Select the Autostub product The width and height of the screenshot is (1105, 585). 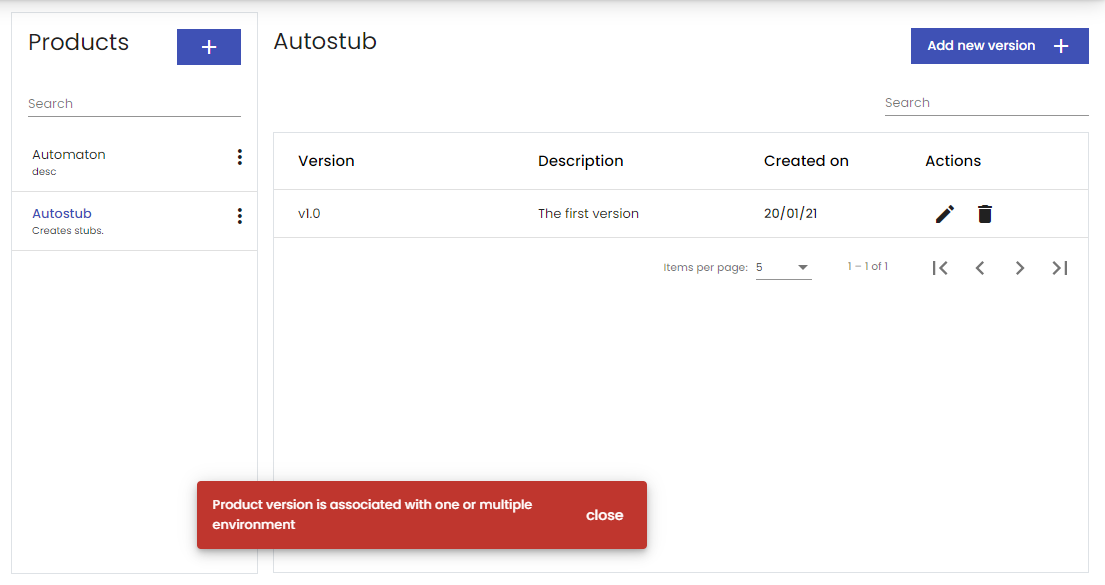pos(134,221)
